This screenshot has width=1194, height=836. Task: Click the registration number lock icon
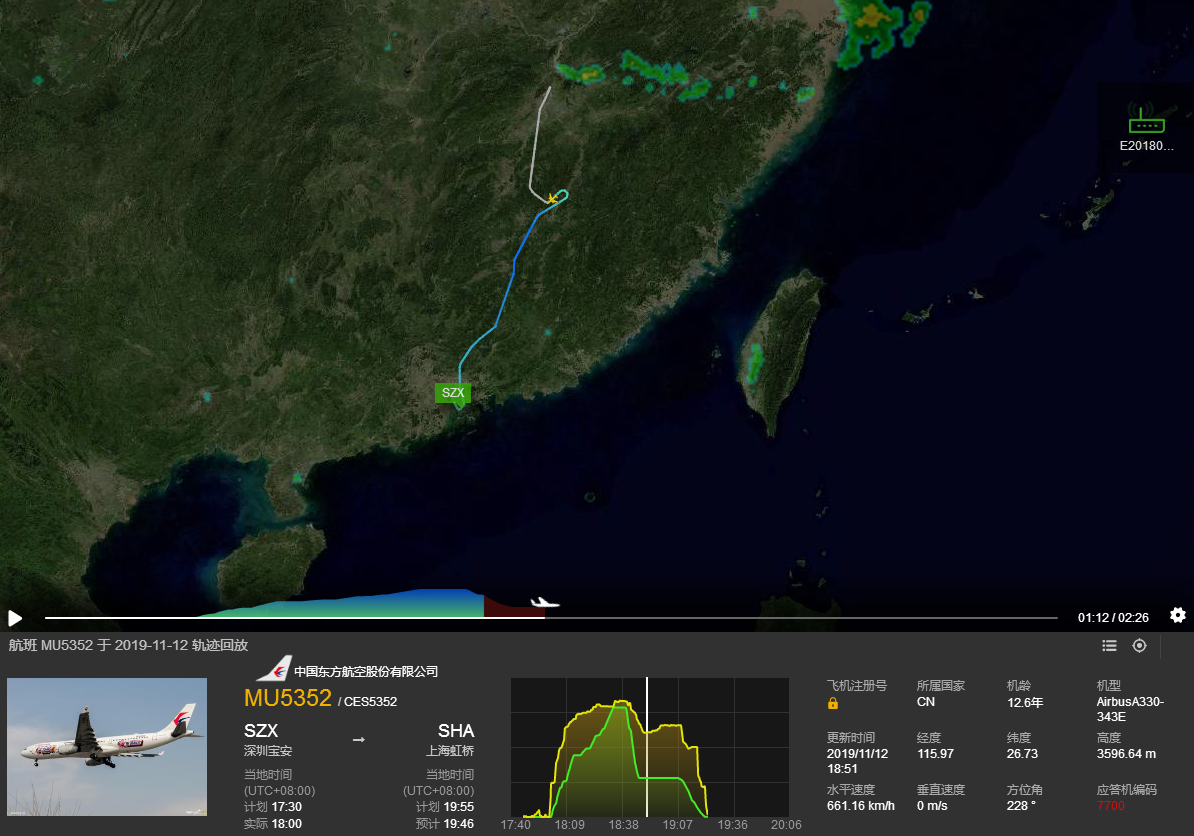[x=833, y=703]
